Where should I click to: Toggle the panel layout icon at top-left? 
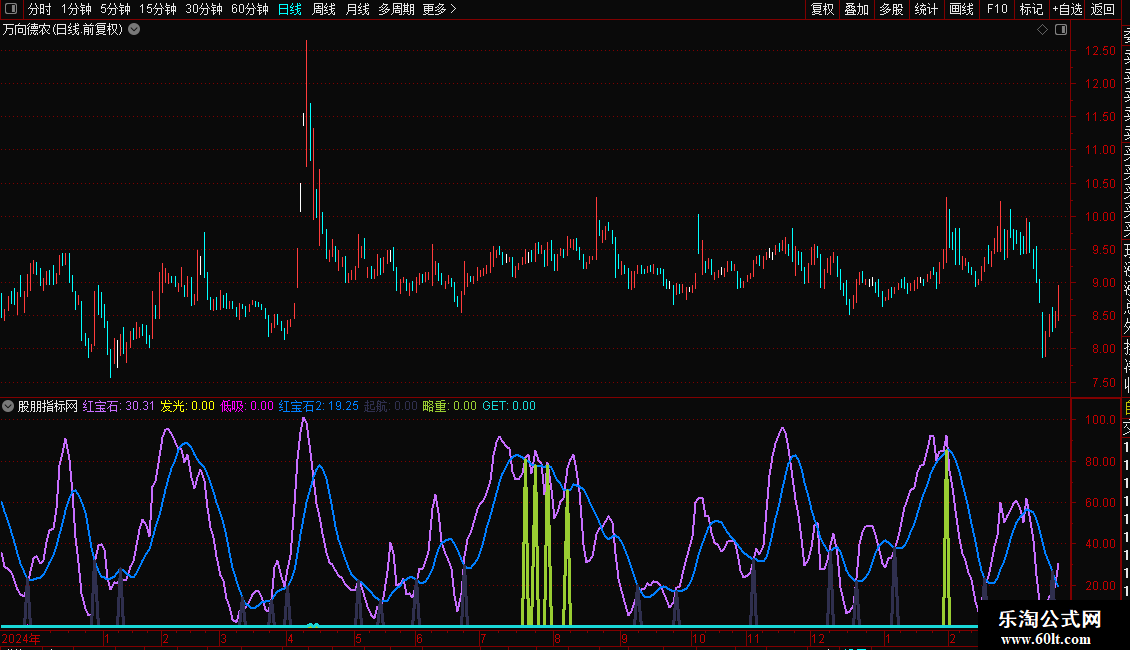(x=11, y=9)
